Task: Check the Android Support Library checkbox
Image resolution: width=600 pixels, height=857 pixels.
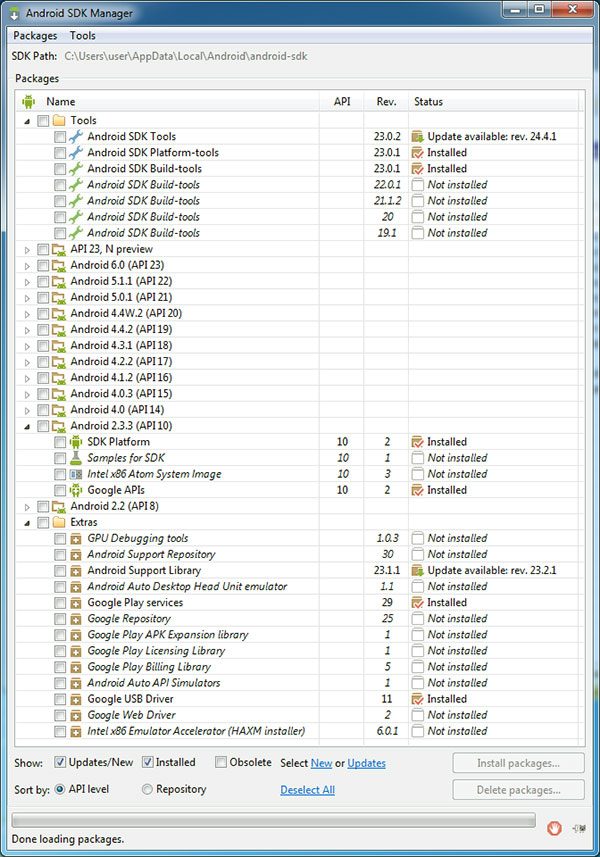Action: point(60,571)
